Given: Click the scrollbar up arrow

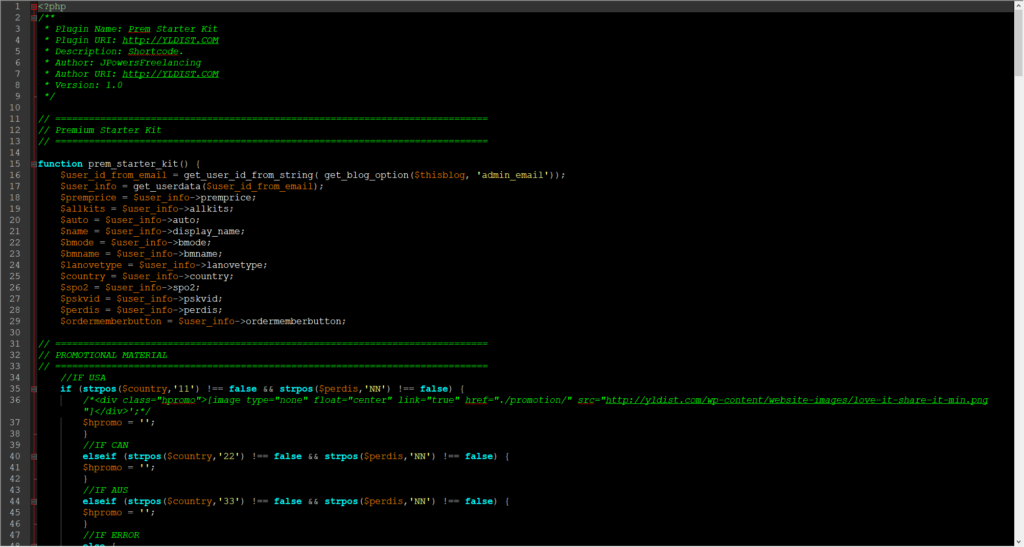Looking at the screenshot, I should (1016, 6).
